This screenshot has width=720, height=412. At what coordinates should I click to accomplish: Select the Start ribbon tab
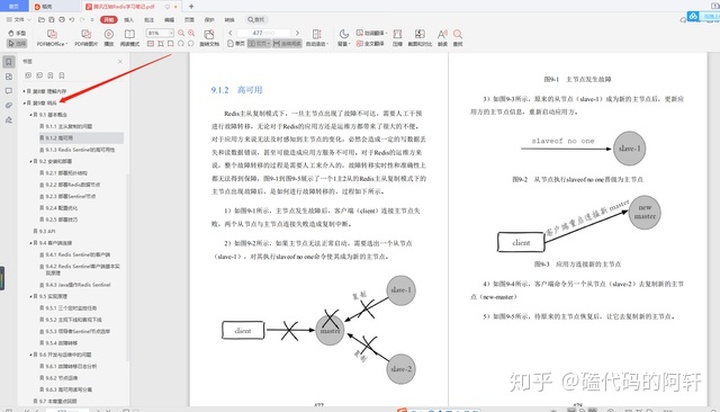[109, 20]
